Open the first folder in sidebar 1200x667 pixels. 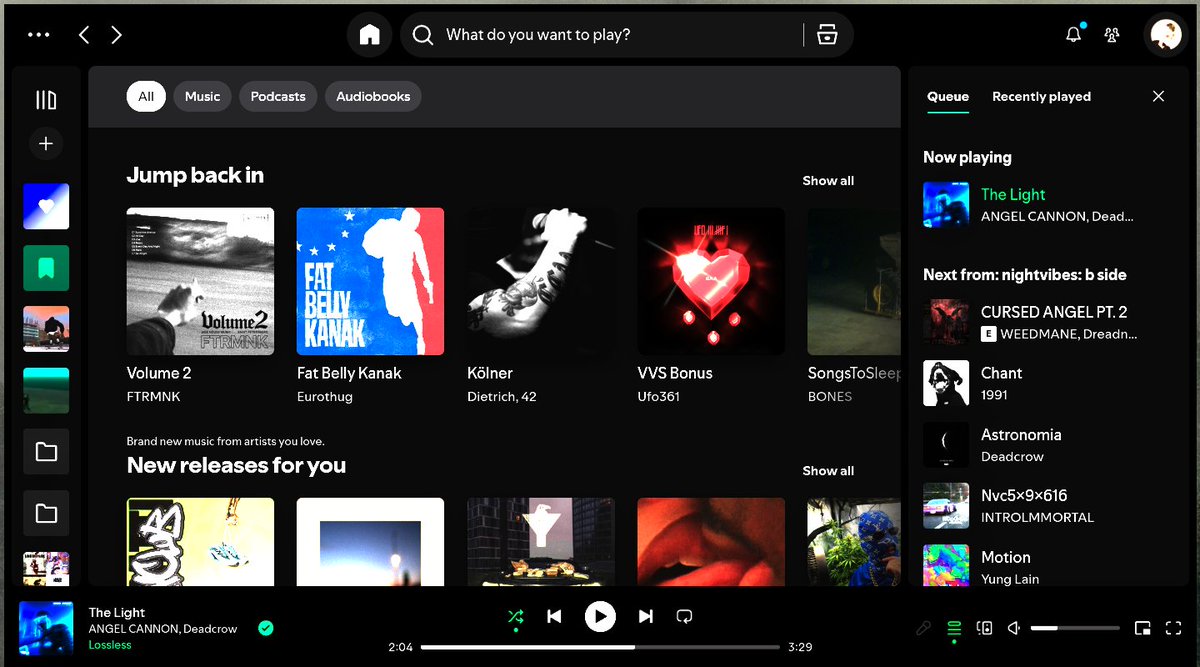pos(46,452)
